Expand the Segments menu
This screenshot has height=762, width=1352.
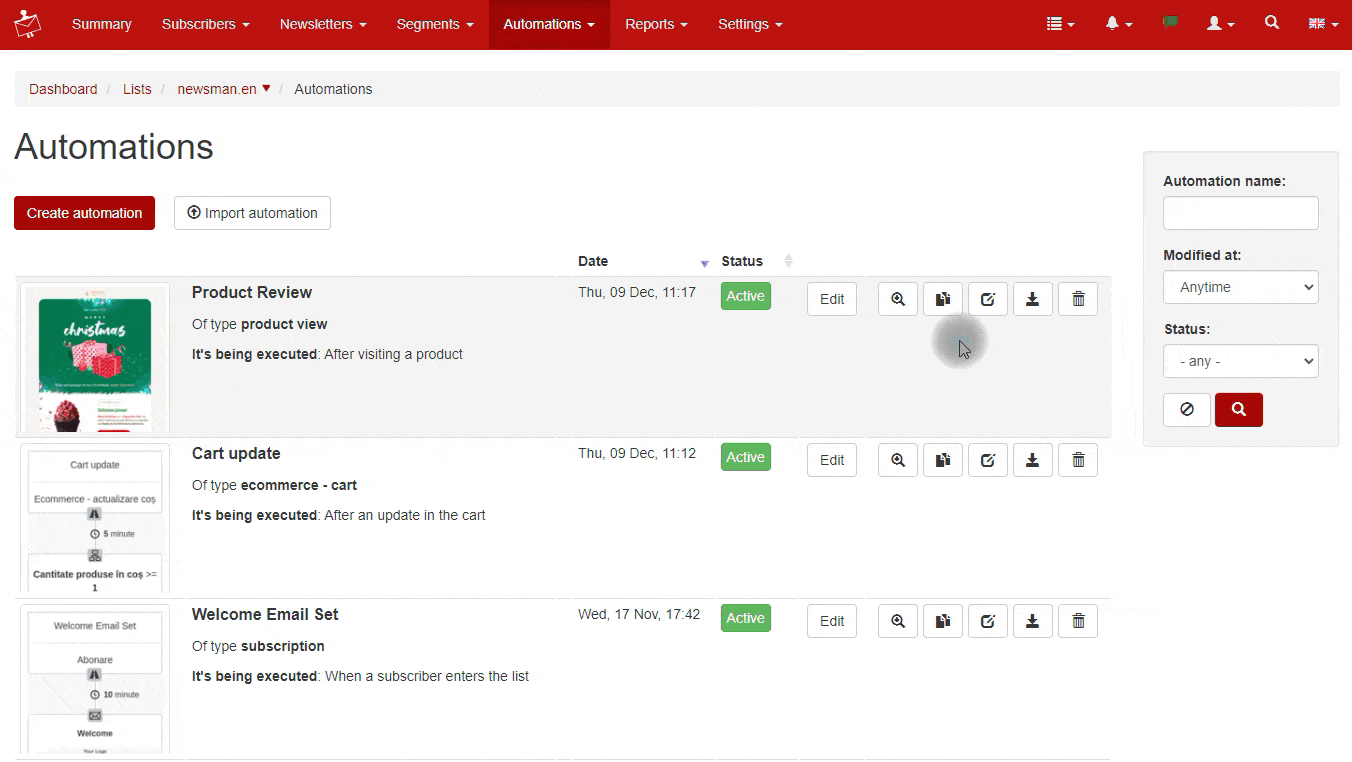click(x=435, y=24)
